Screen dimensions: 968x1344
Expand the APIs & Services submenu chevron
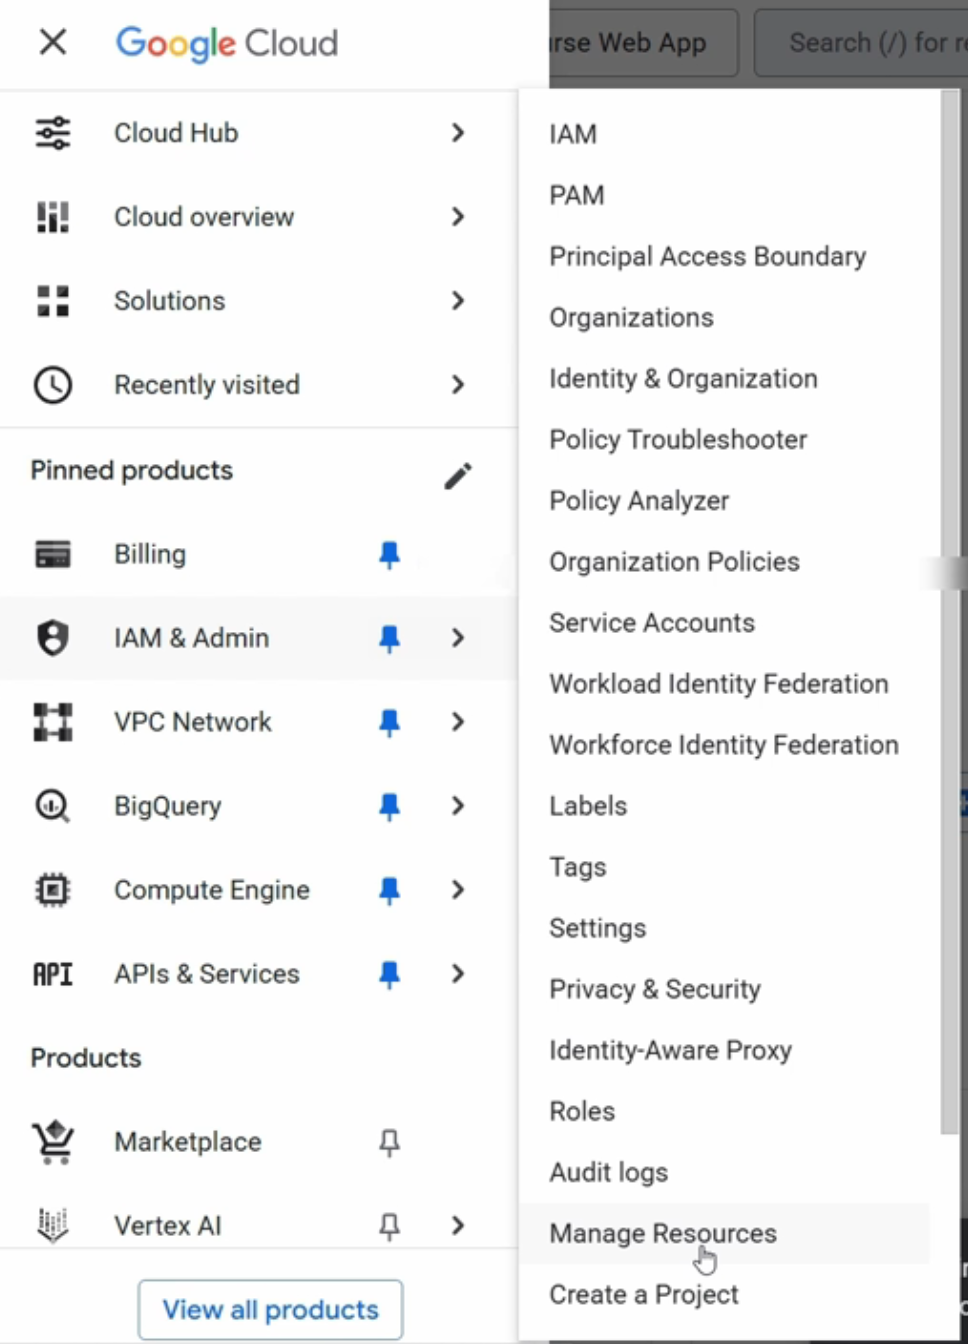[458, 974]
